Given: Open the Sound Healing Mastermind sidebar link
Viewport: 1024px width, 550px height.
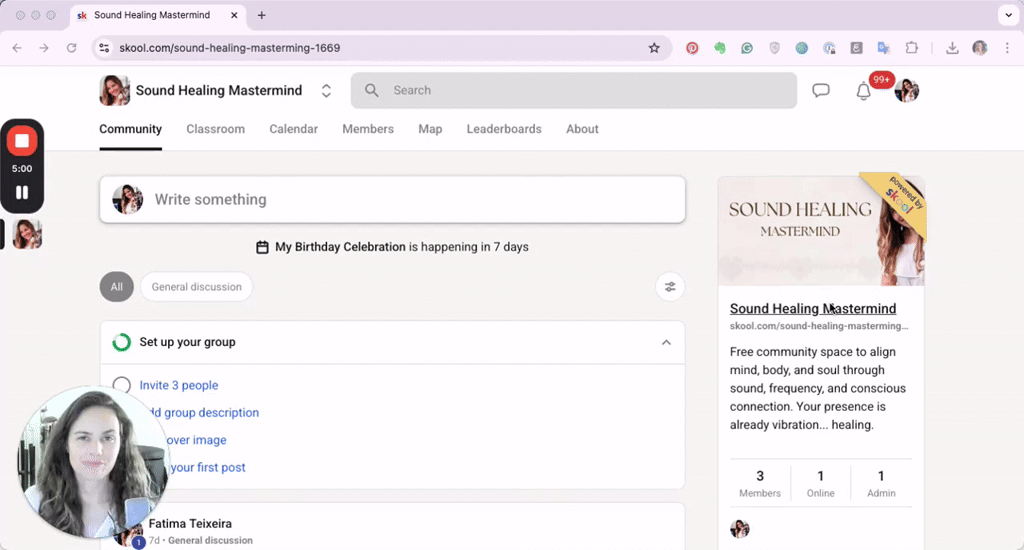Looking at the screenshot, I should point(812,309).
